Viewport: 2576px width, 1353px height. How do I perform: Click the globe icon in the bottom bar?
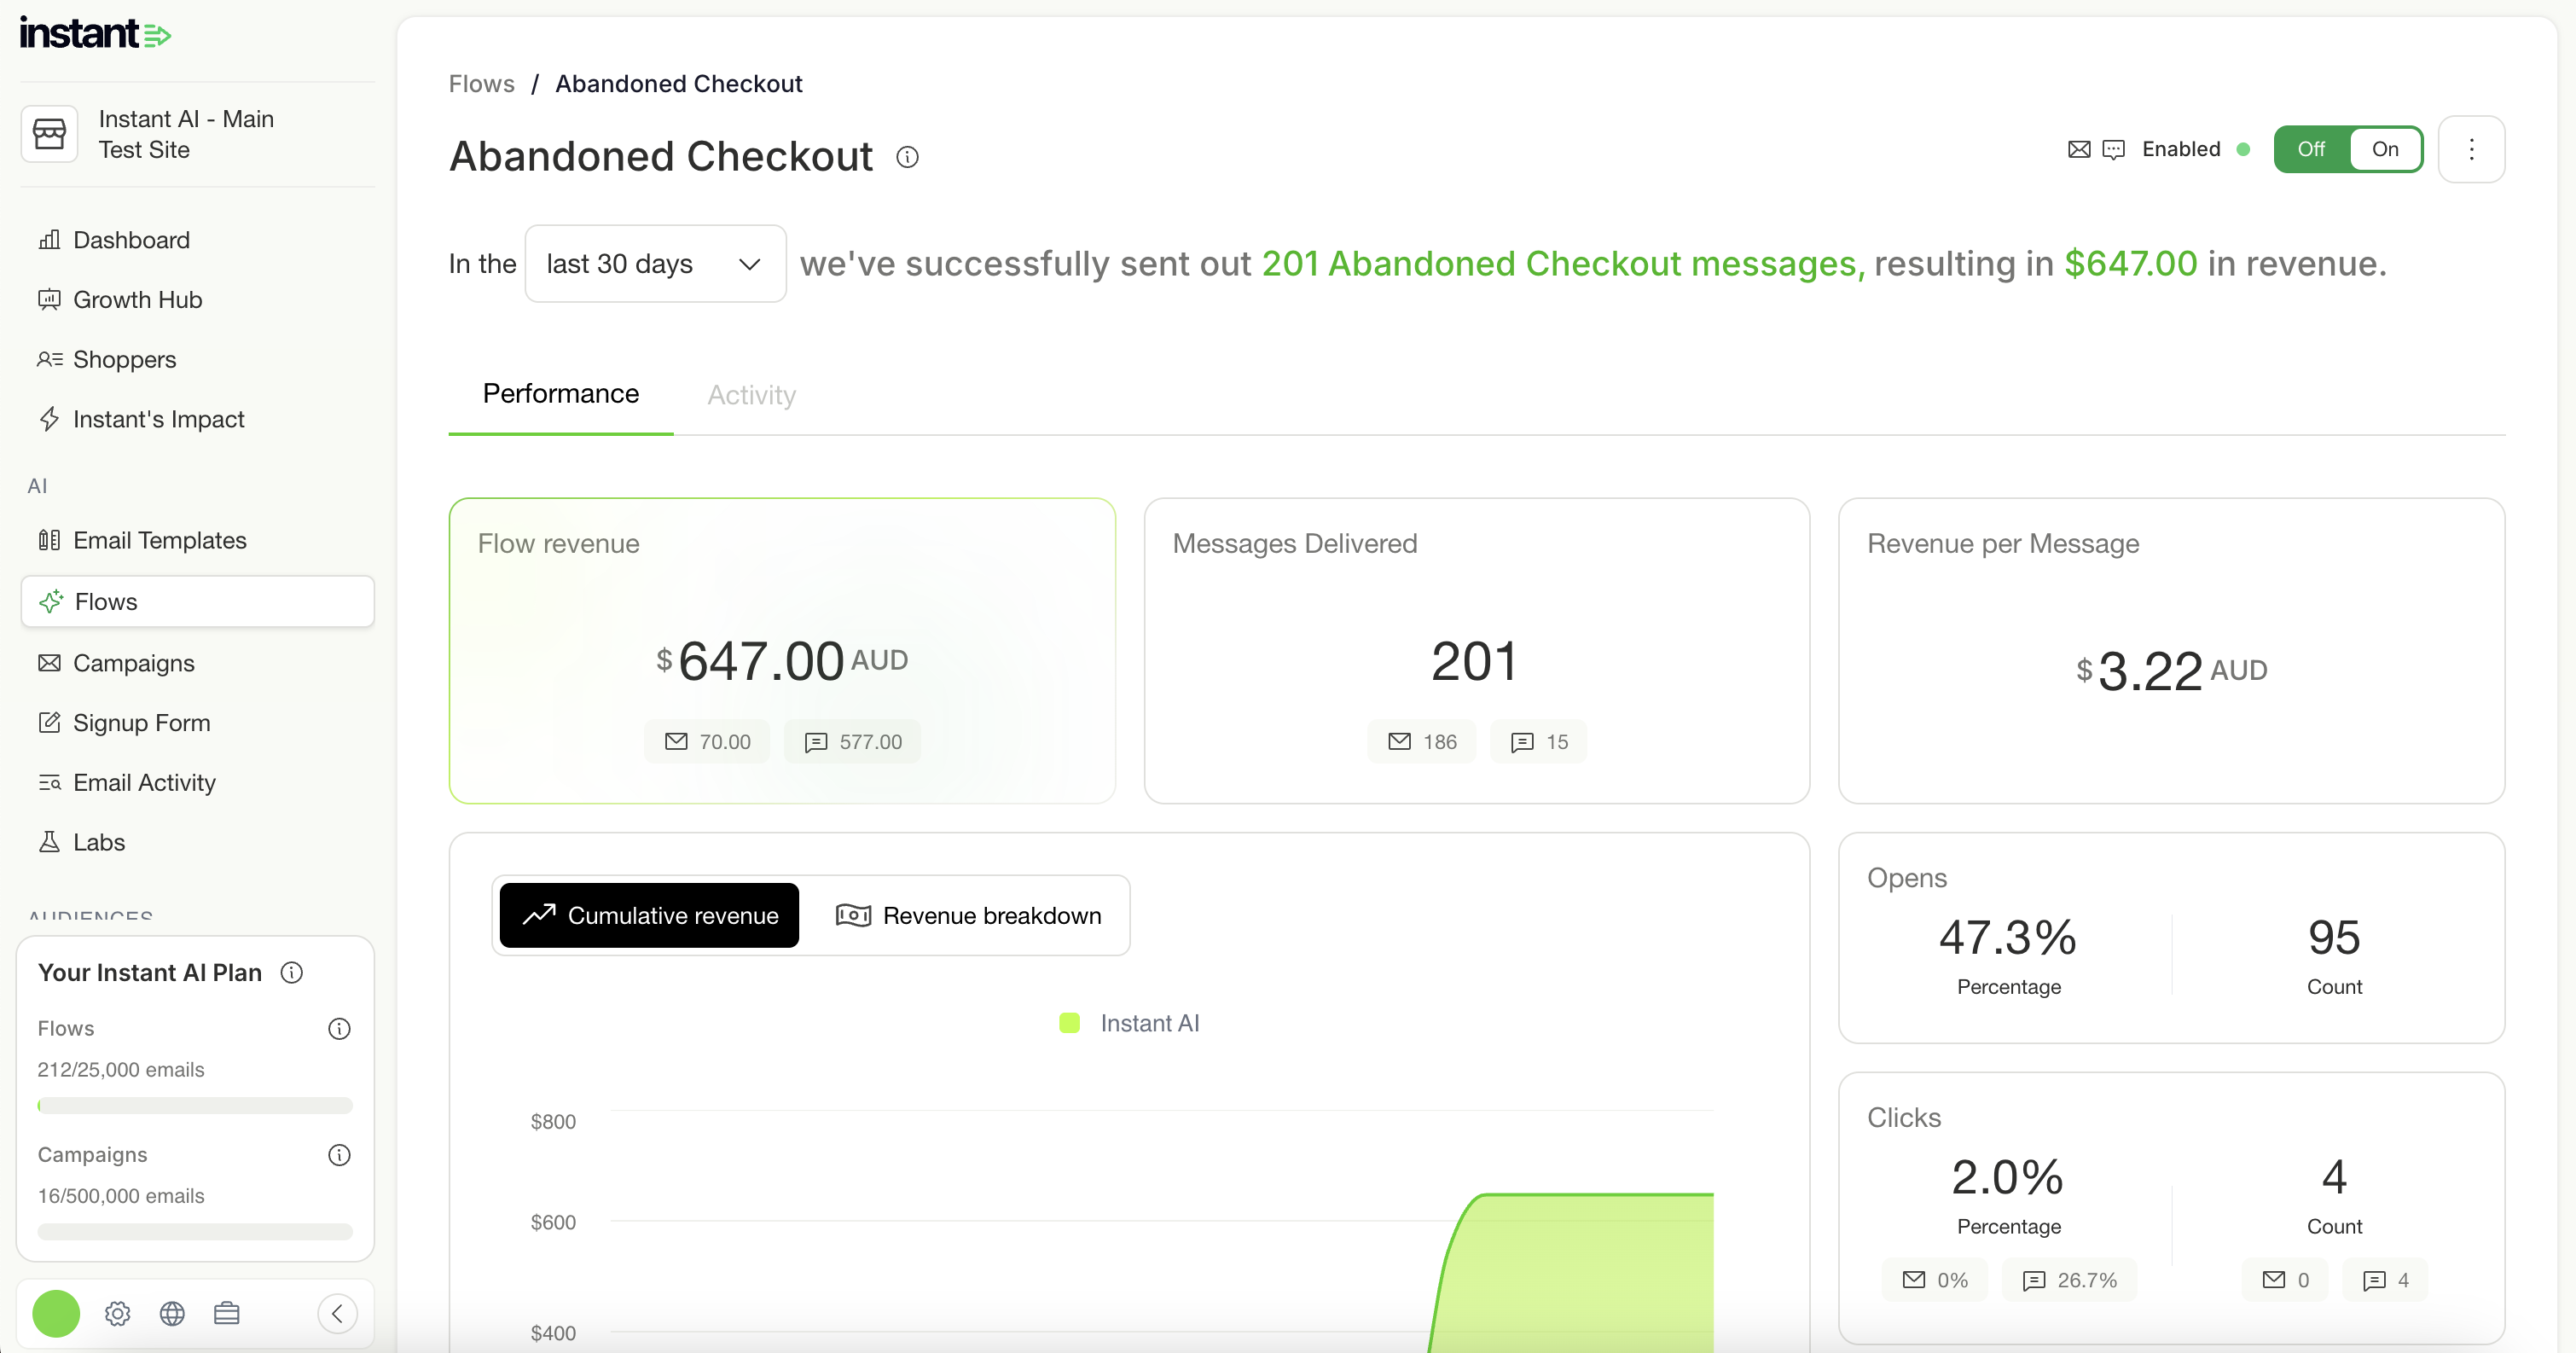(172, 1313)
